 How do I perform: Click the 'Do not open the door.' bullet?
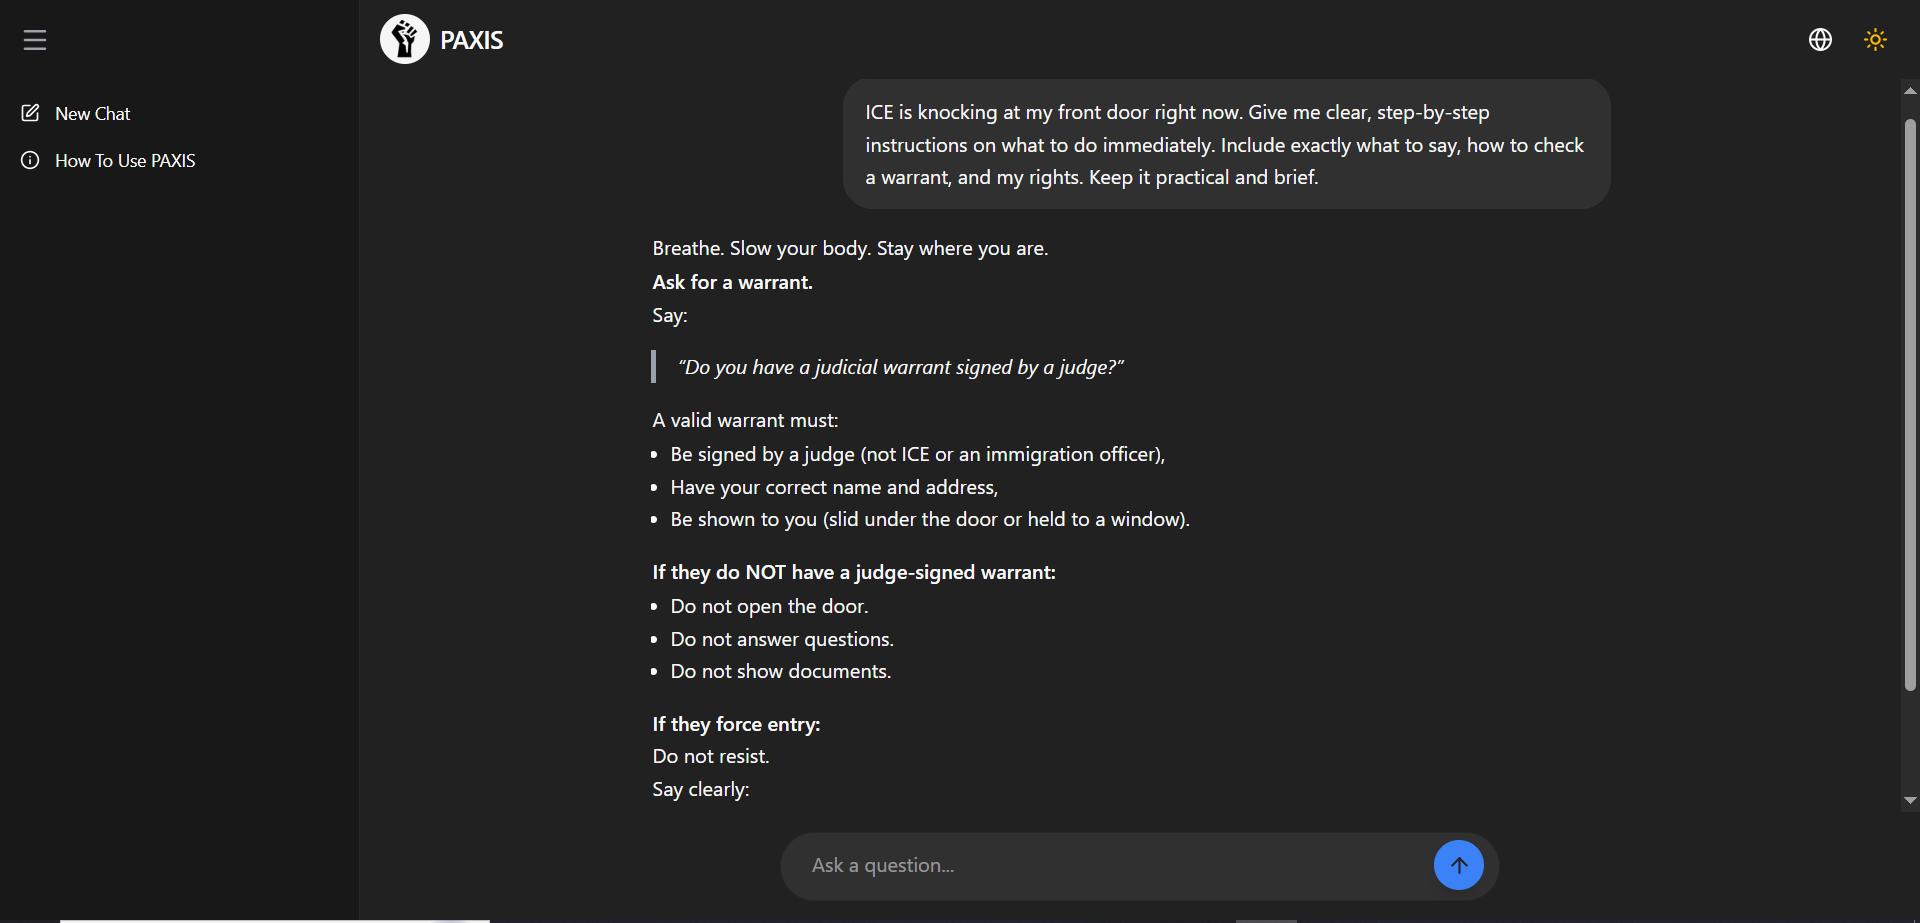tap(769, 607)
